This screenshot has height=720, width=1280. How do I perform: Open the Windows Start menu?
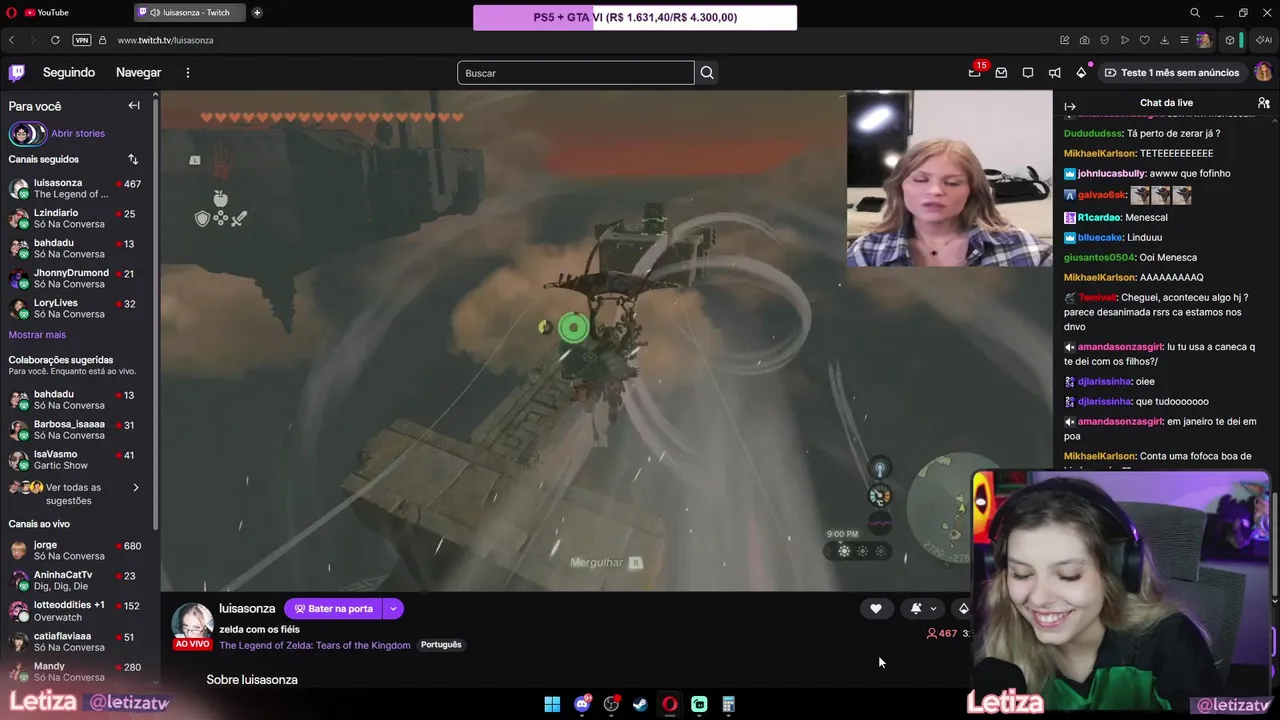pyautogui.click(x=552, y=704)
